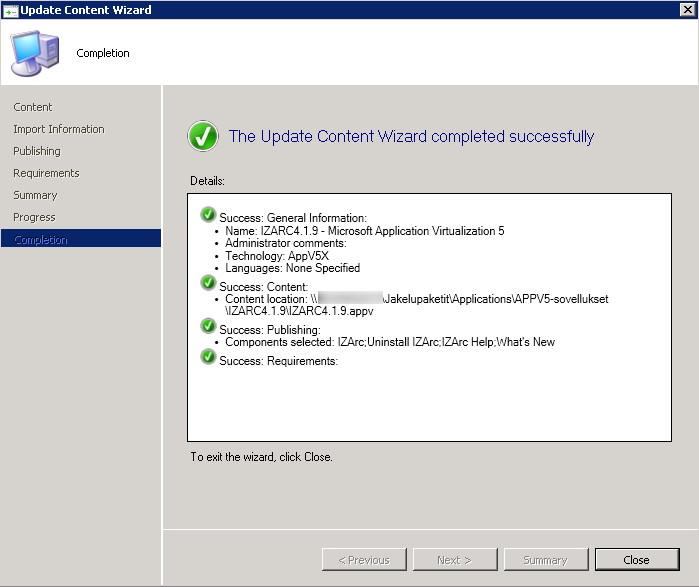Click the Components selected line
Screen dimensions: 699x587
point(390,342)
